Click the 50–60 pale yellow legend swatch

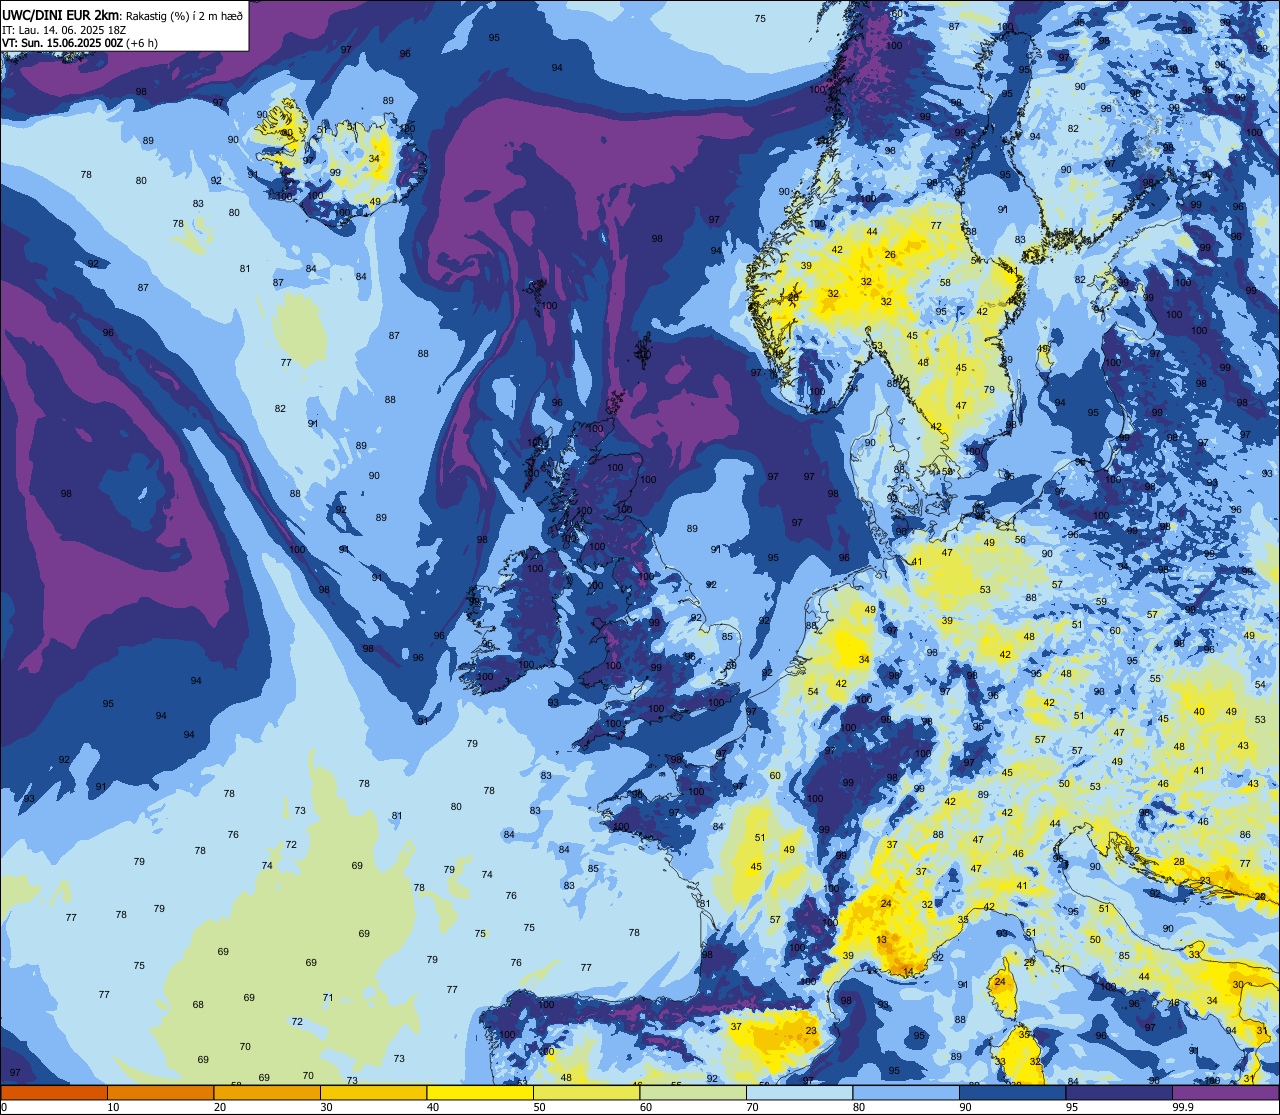point(586,1092)
